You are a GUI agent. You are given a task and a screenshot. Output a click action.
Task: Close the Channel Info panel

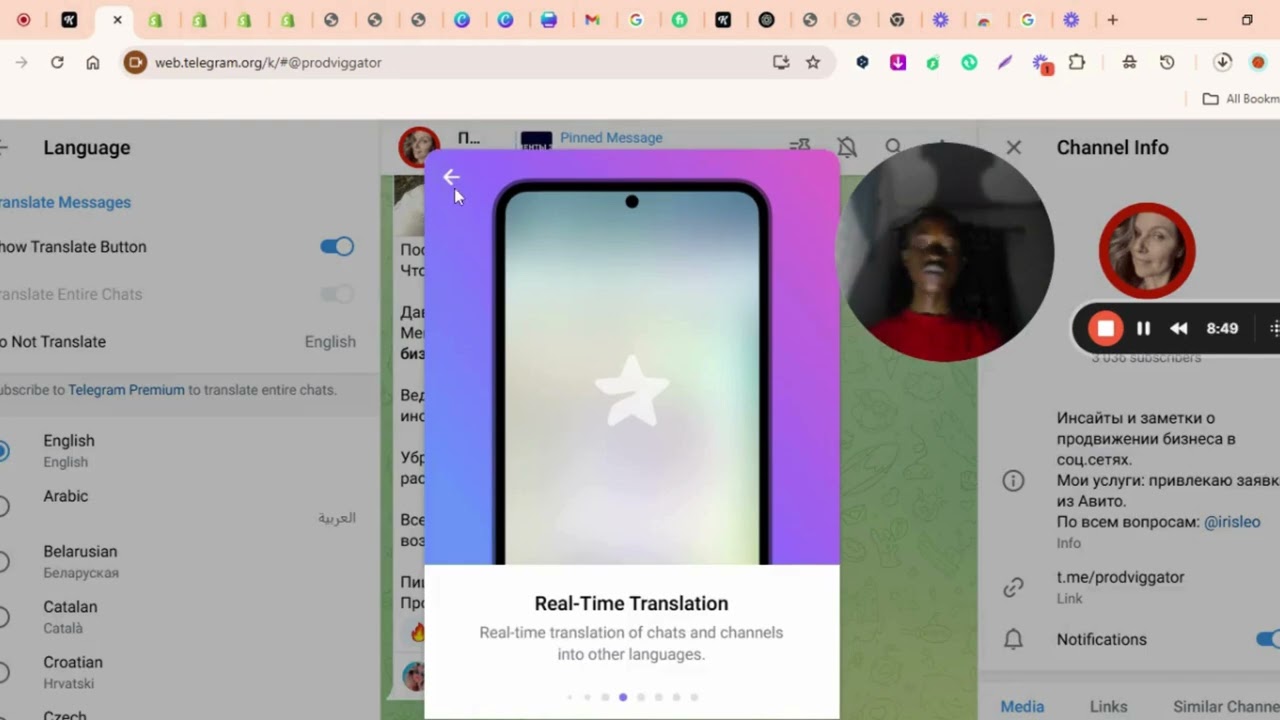(1013, 148)
